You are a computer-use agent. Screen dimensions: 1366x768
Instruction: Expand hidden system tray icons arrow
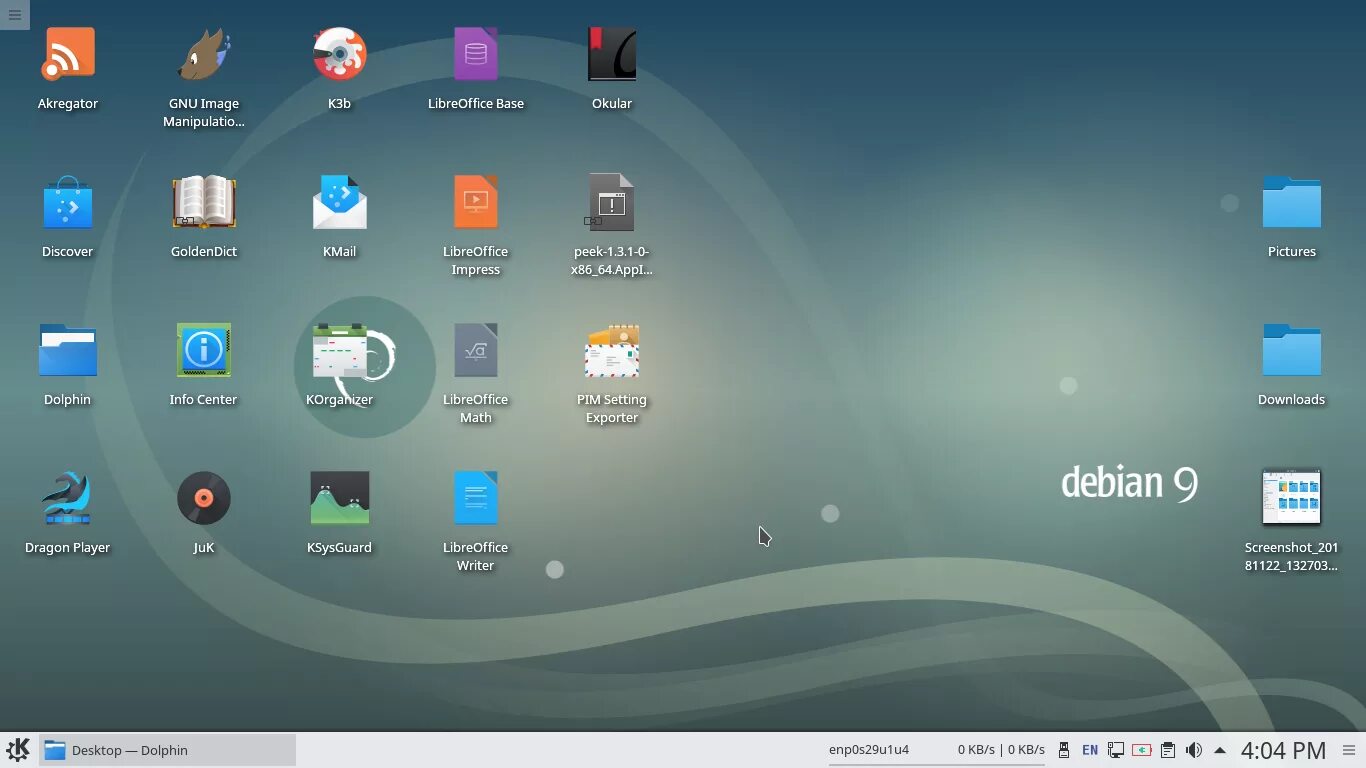tap(1220, 750)
